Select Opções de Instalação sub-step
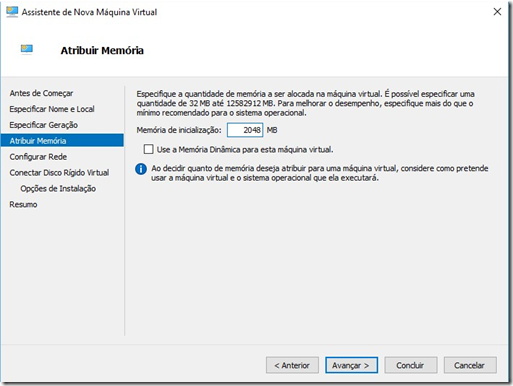The height and width of the screenshot is (386, 513). (x=58, y=189)
